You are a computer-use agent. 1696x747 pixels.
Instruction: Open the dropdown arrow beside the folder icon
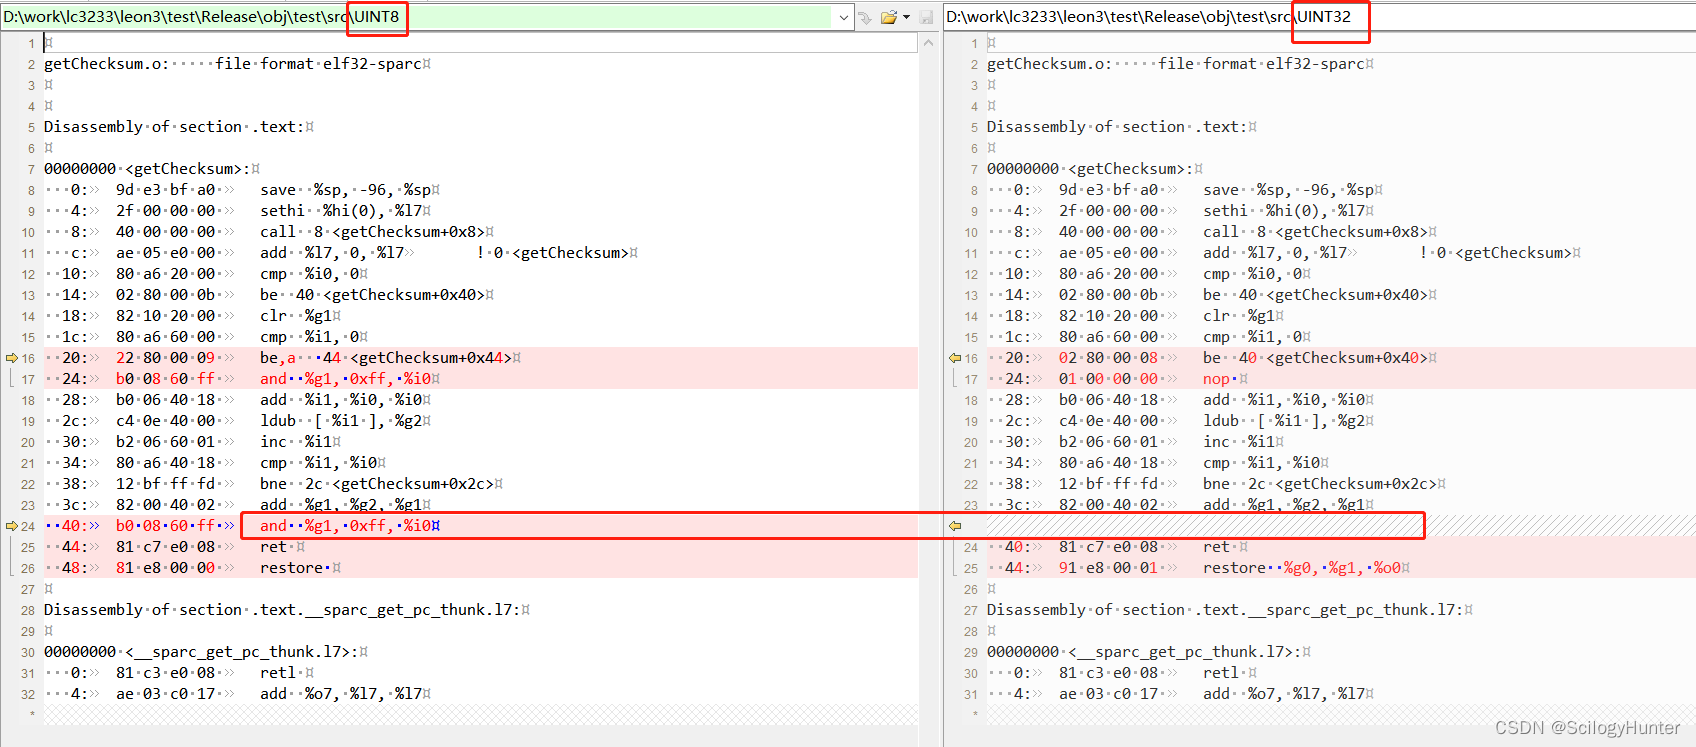click(x=906, y=17)
